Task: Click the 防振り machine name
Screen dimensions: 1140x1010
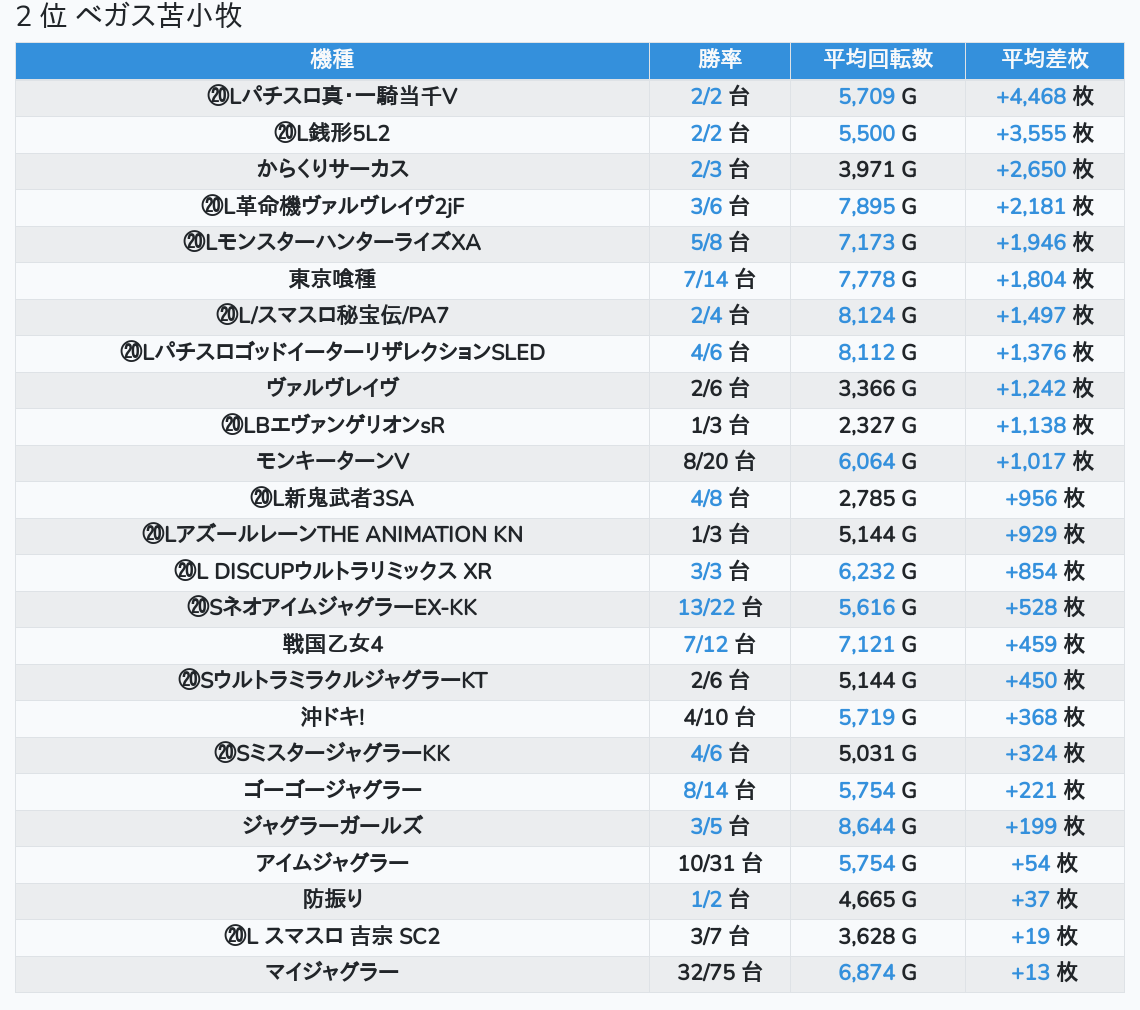Action: 332,899
